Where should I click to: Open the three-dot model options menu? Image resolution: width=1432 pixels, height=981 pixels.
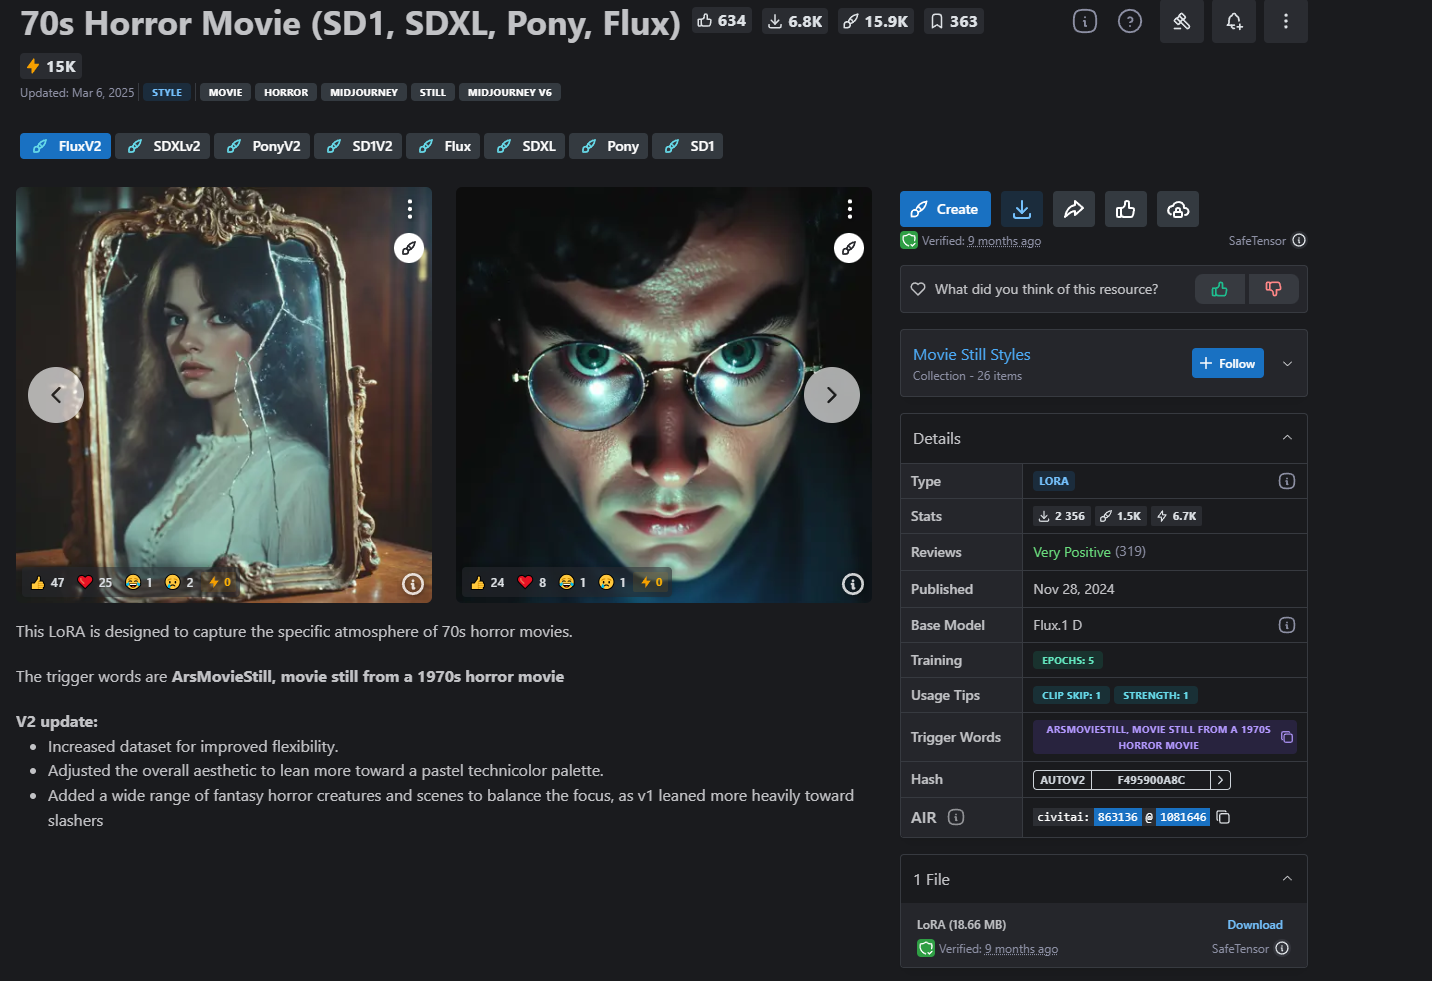(1286, 21)
